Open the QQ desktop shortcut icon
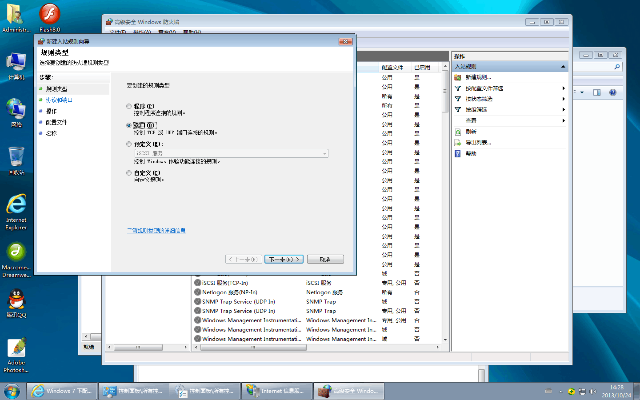Screen dimensions: 640x400 pos(17,301)
